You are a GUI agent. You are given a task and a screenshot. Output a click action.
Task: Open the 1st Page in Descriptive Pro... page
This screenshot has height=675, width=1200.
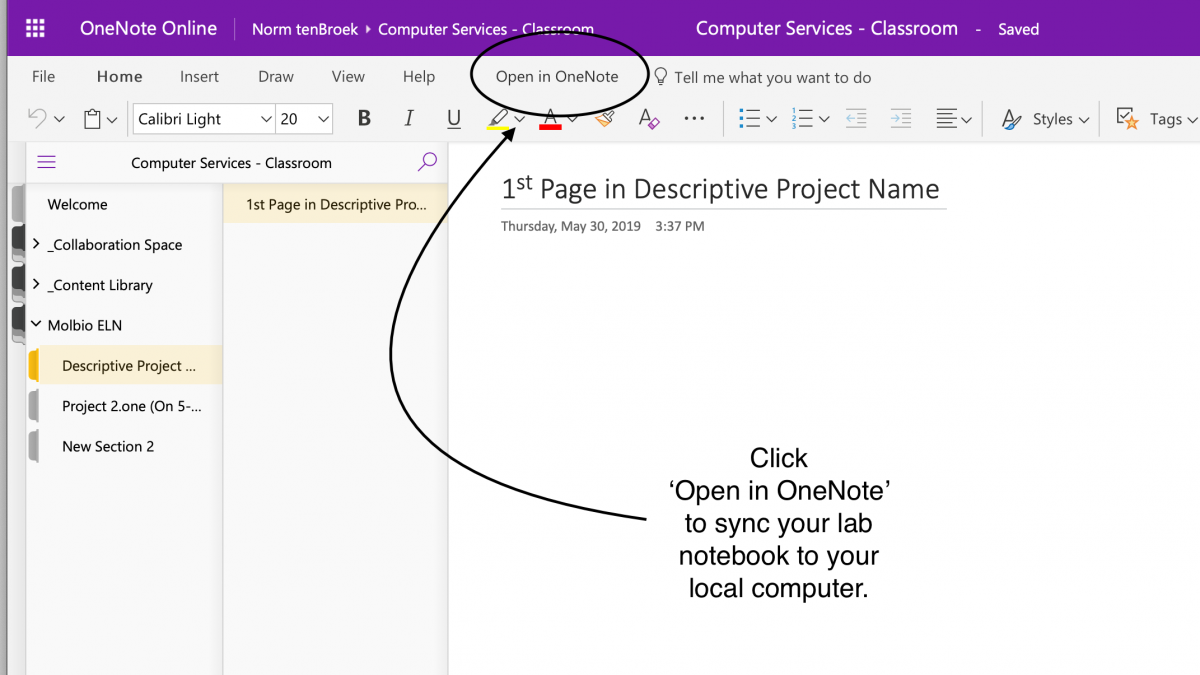pyautogui.click(x=335, y=204)
